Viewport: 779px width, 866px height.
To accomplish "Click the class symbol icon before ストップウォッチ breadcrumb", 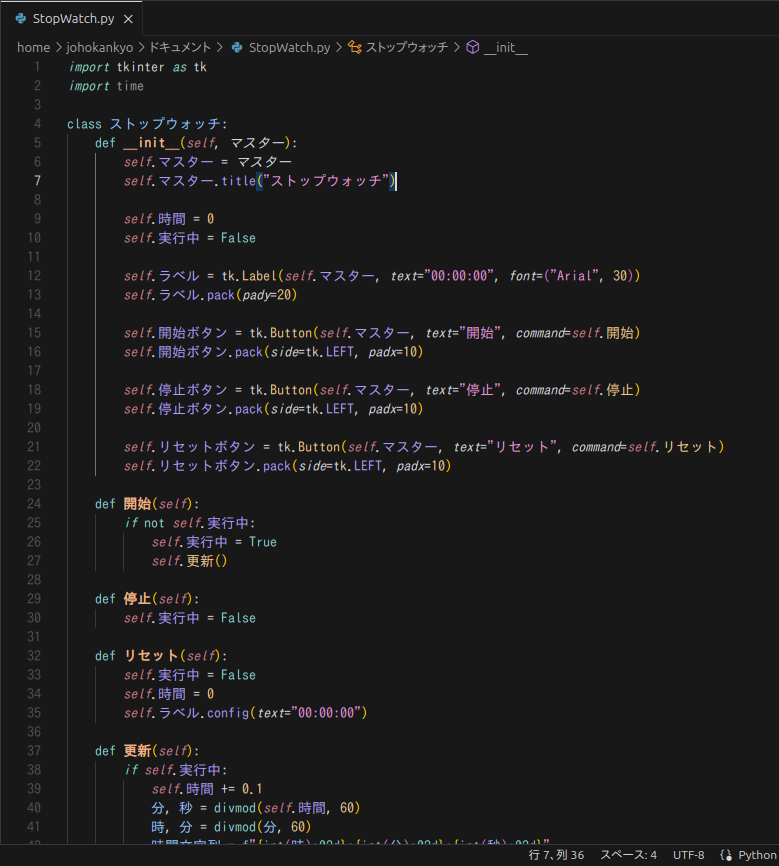I will (x=354, y=47).
